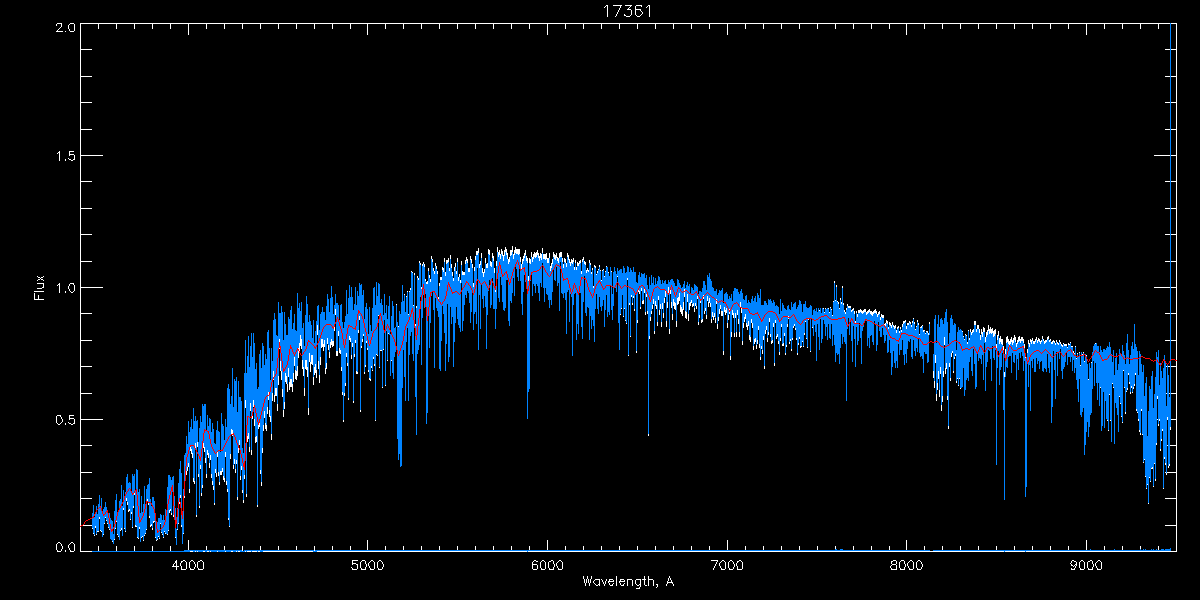Click the 1.5 flux tick label

(x=66, y=157)
